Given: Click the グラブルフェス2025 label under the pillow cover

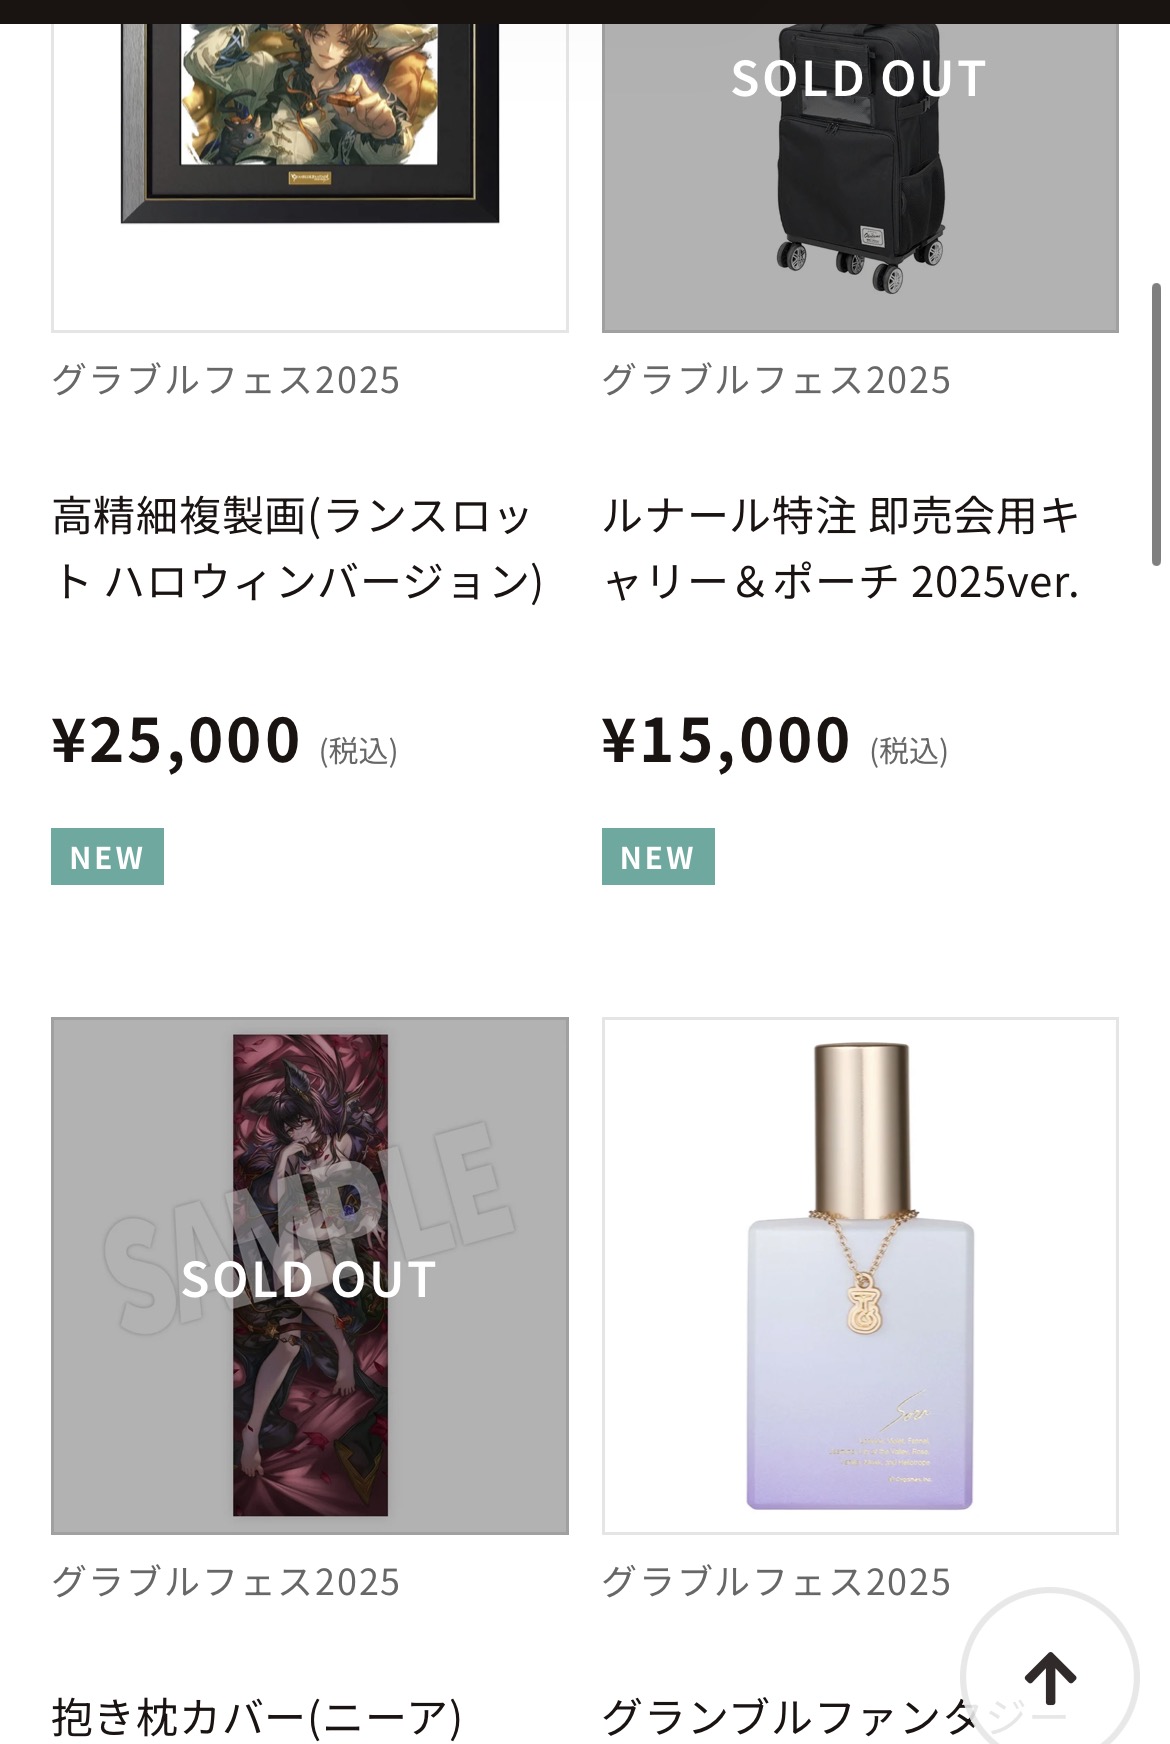Looking at the screenshot, I should (x=225, y=1582).
